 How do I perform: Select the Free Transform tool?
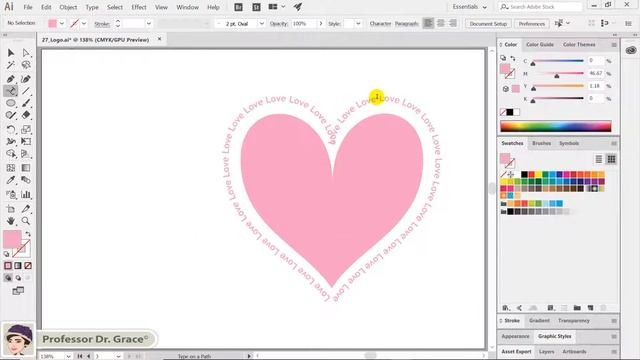point(26,141)
